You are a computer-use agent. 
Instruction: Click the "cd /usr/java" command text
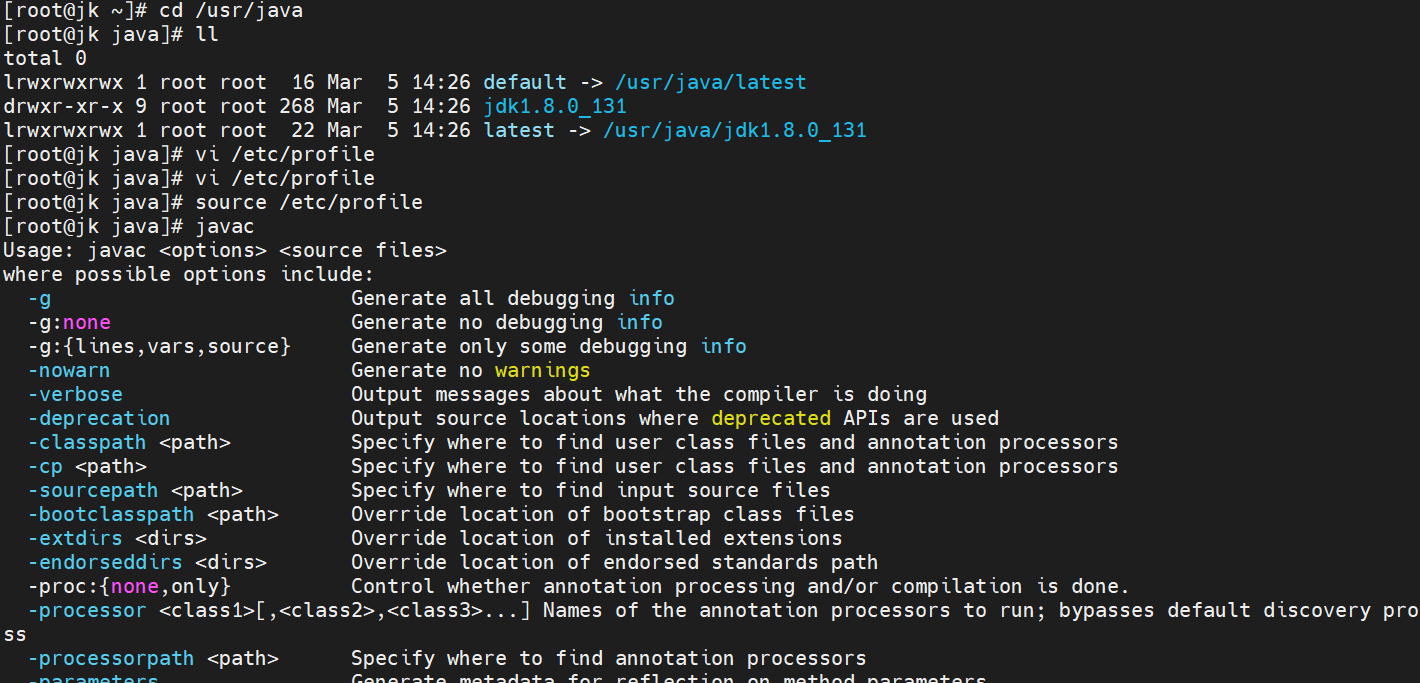231,11
